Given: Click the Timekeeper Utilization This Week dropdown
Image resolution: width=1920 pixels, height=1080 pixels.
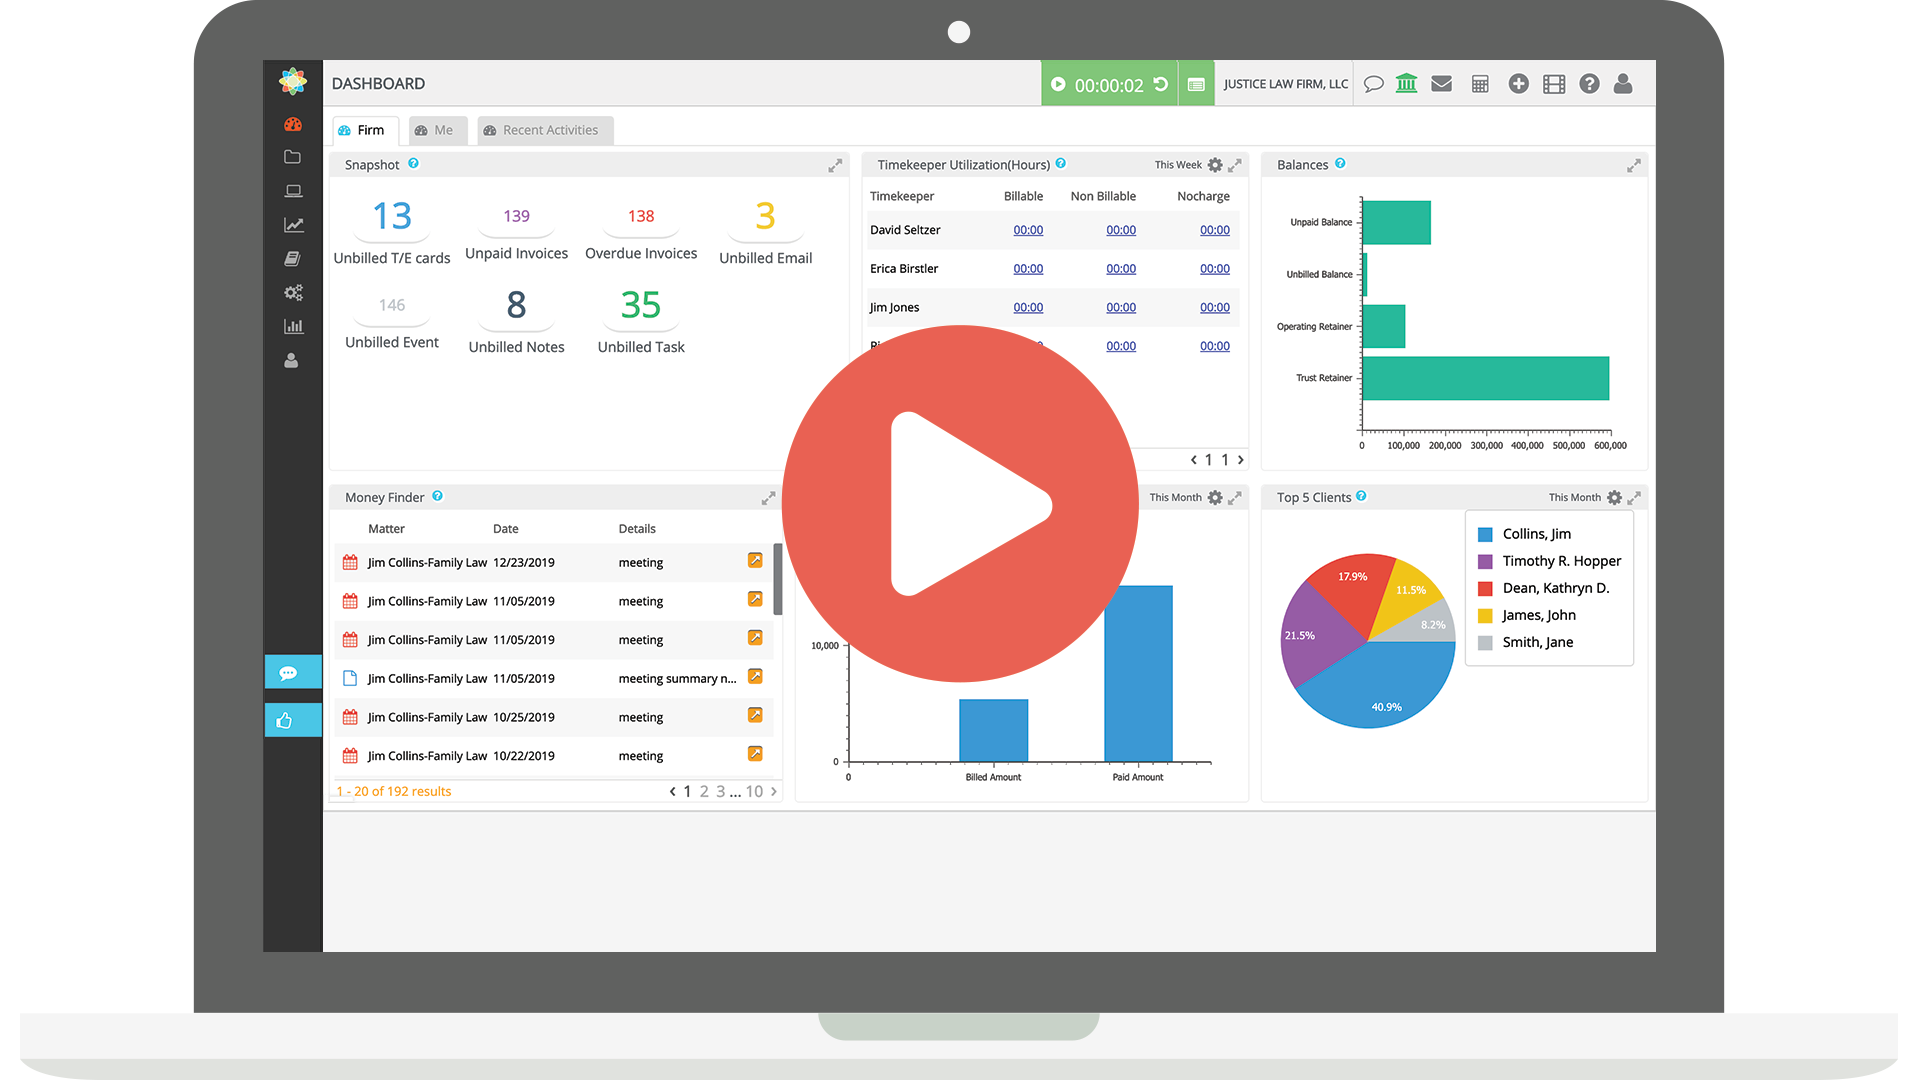Looking at the screenshot, I should 1176,164.
